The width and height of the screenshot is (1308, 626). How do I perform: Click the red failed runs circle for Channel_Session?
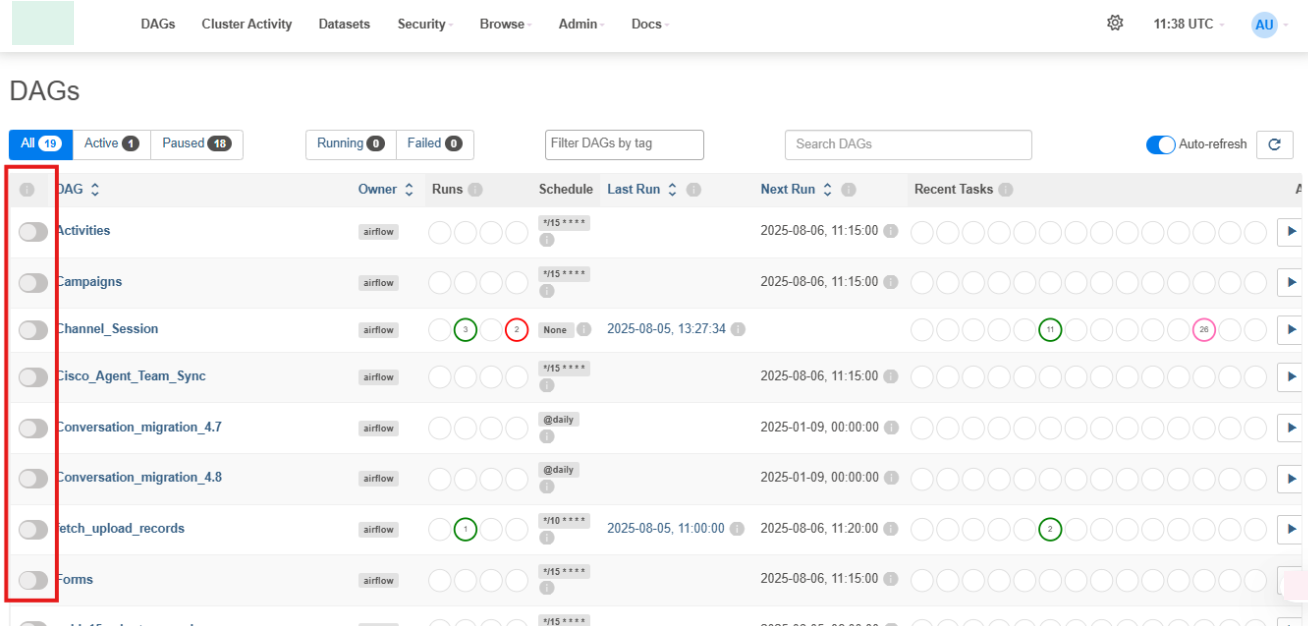coord(516,329)
